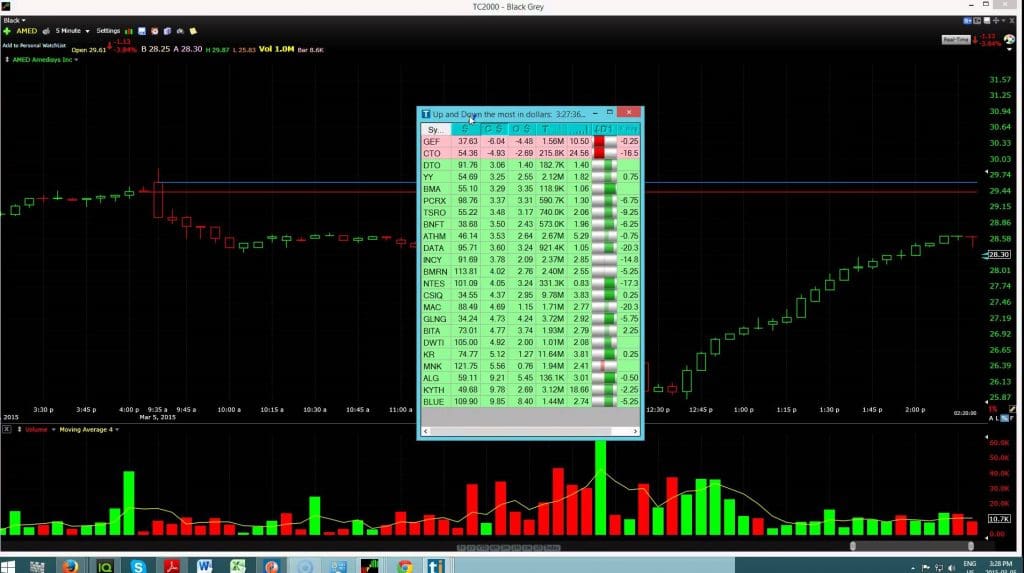This screenshot has height=573, width=1024.
Task: Select the KYTH row in the watchlist
Action: [530, 389]
